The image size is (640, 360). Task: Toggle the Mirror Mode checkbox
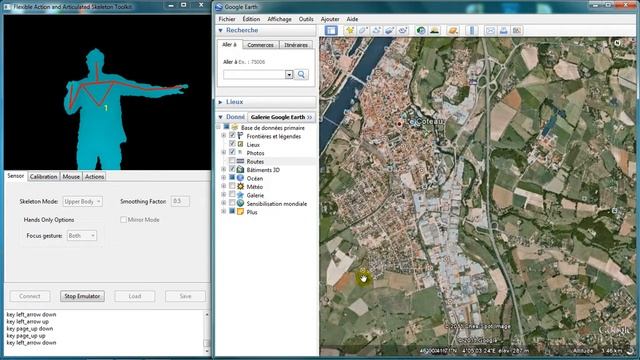(x=123, y=220)
